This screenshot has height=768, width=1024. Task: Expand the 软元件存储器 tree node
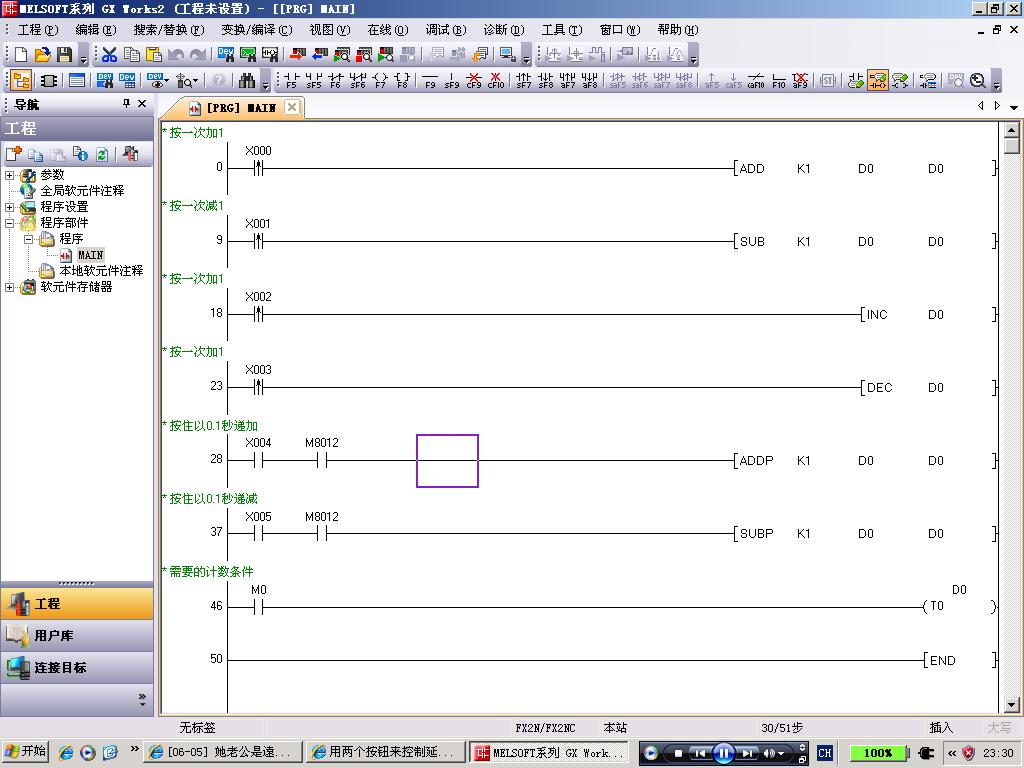click(10, 287)
